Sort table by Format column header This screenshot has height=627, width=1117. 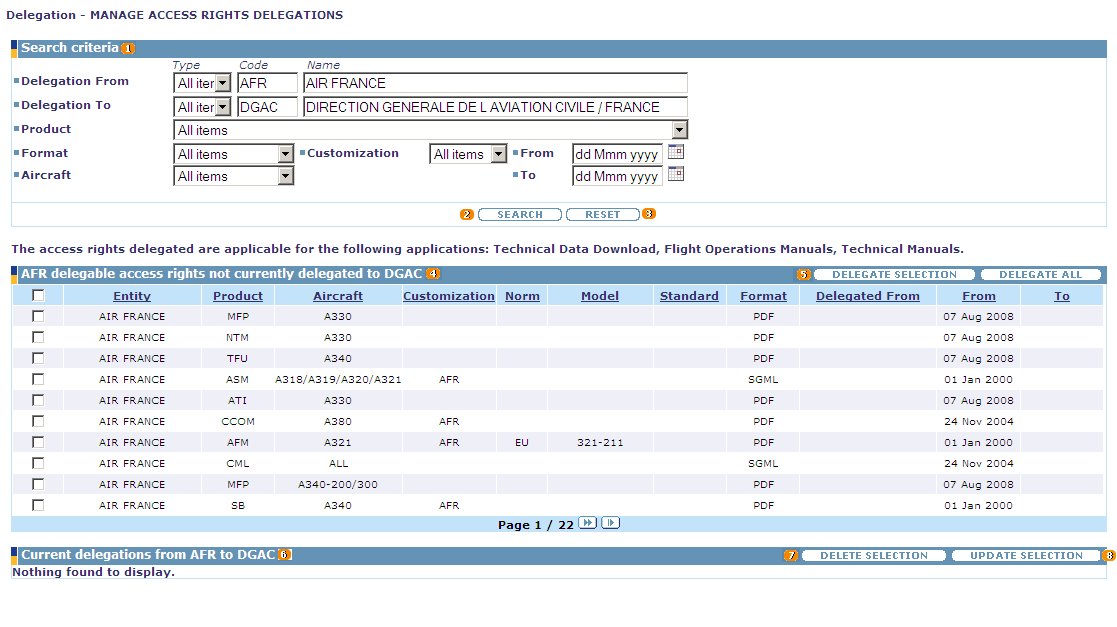[x=763, y=296]
